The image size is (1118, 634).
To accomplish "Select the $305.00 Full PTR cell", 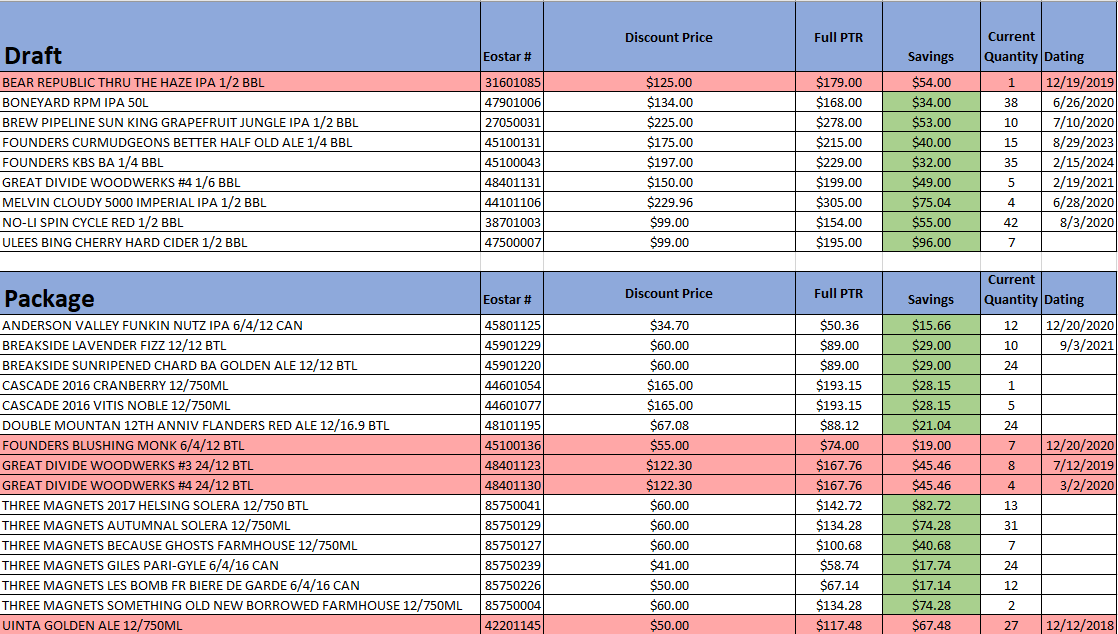I will [x=838, y=202].
